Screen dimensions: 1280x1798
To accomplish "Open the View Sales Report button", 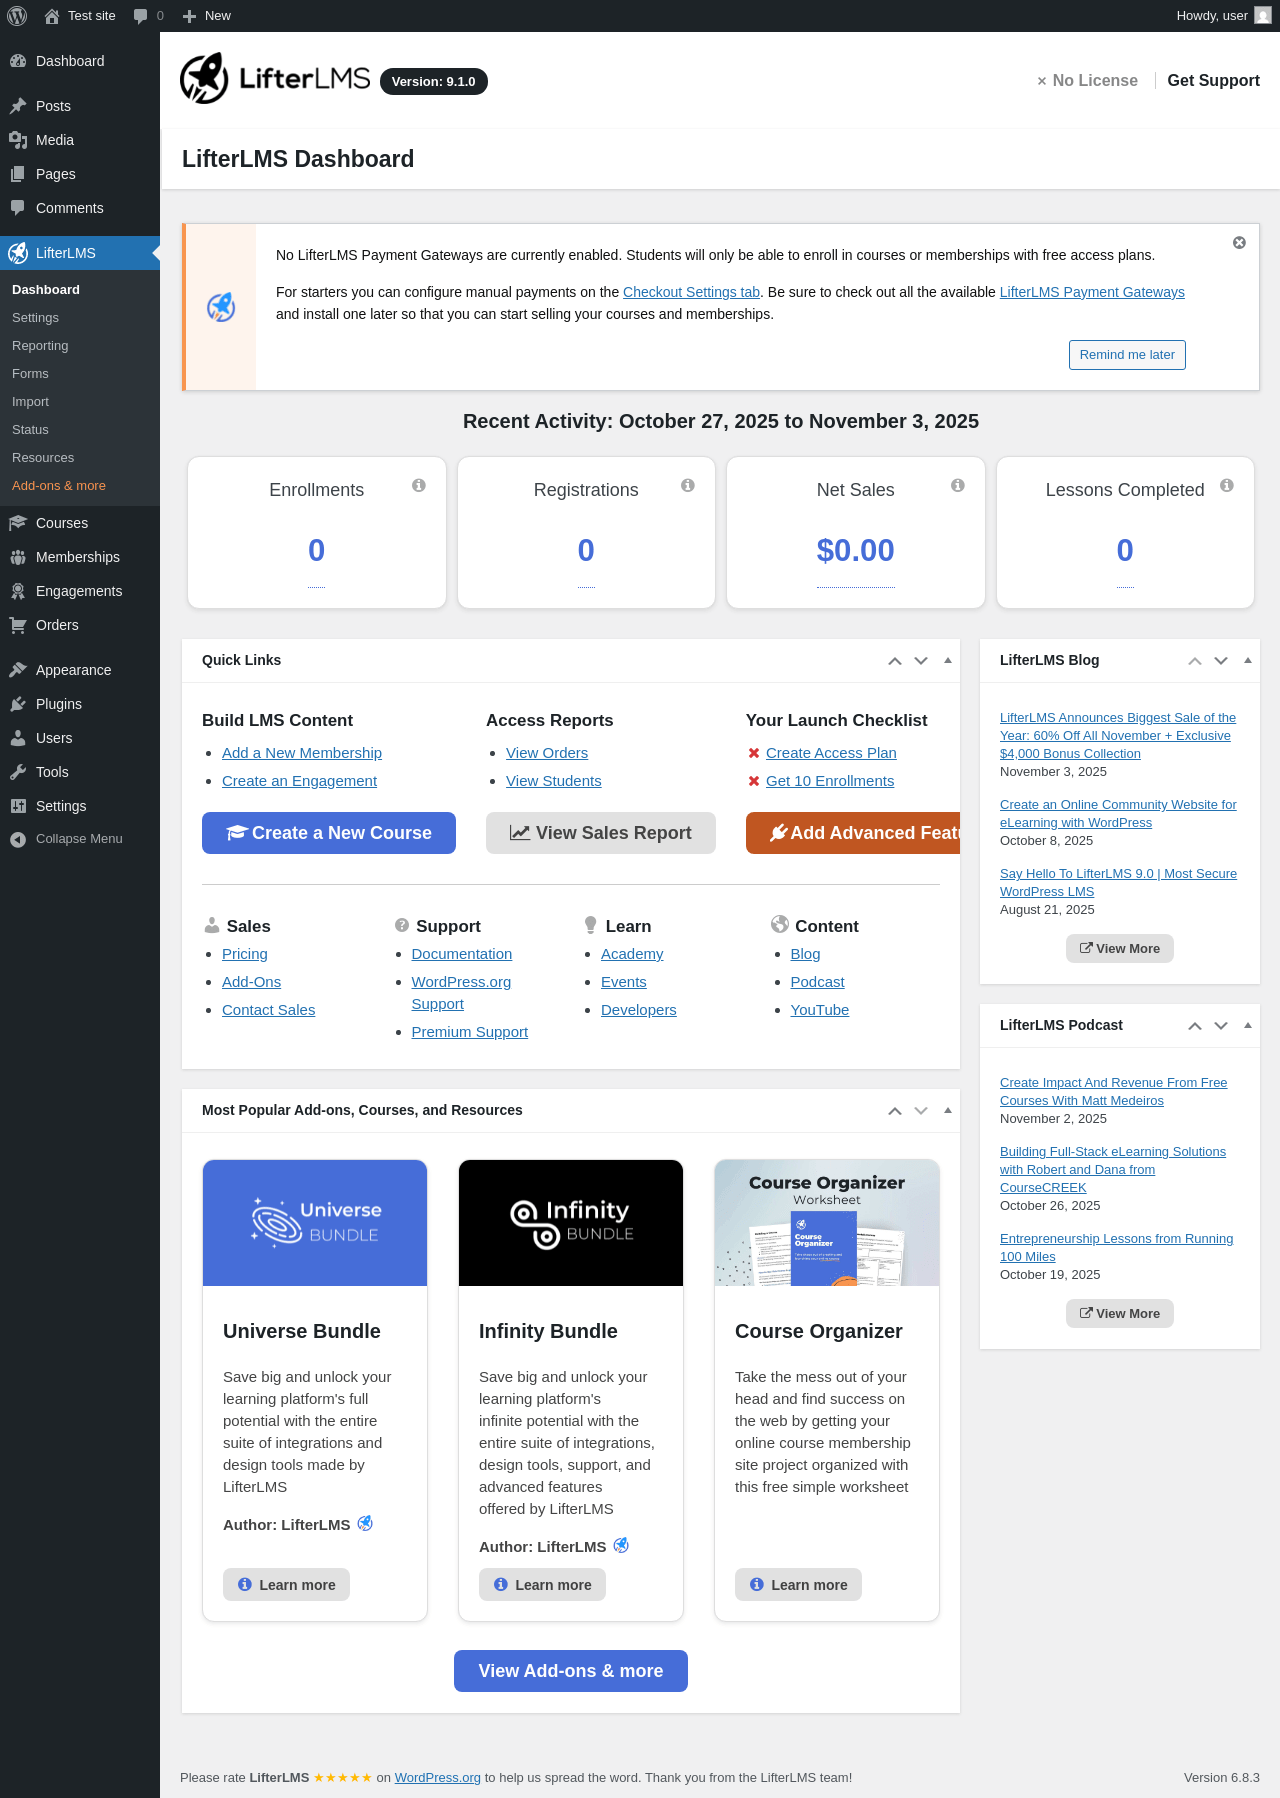I will (601, 833).
